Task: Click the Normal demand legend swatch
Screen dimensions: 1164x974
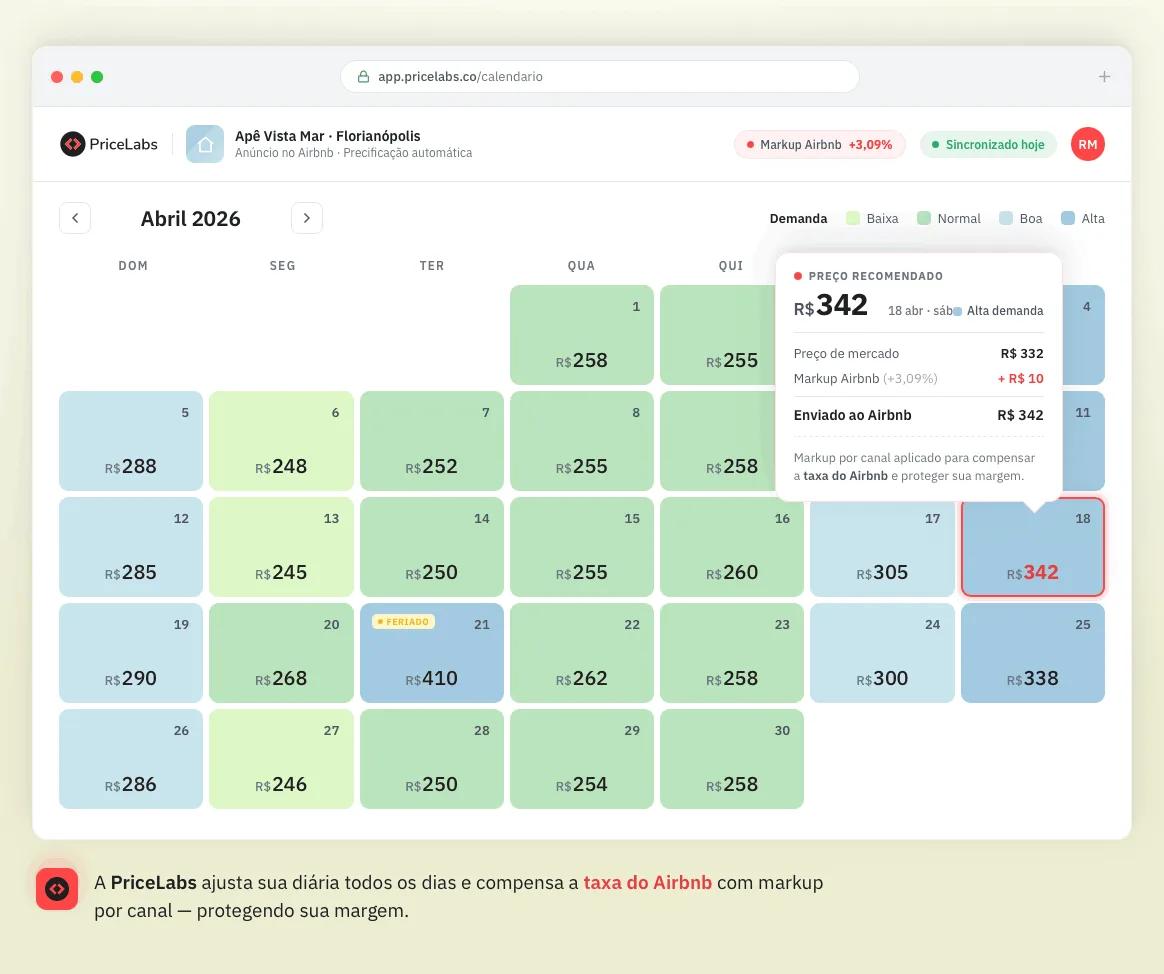Action: click(924, 218)
